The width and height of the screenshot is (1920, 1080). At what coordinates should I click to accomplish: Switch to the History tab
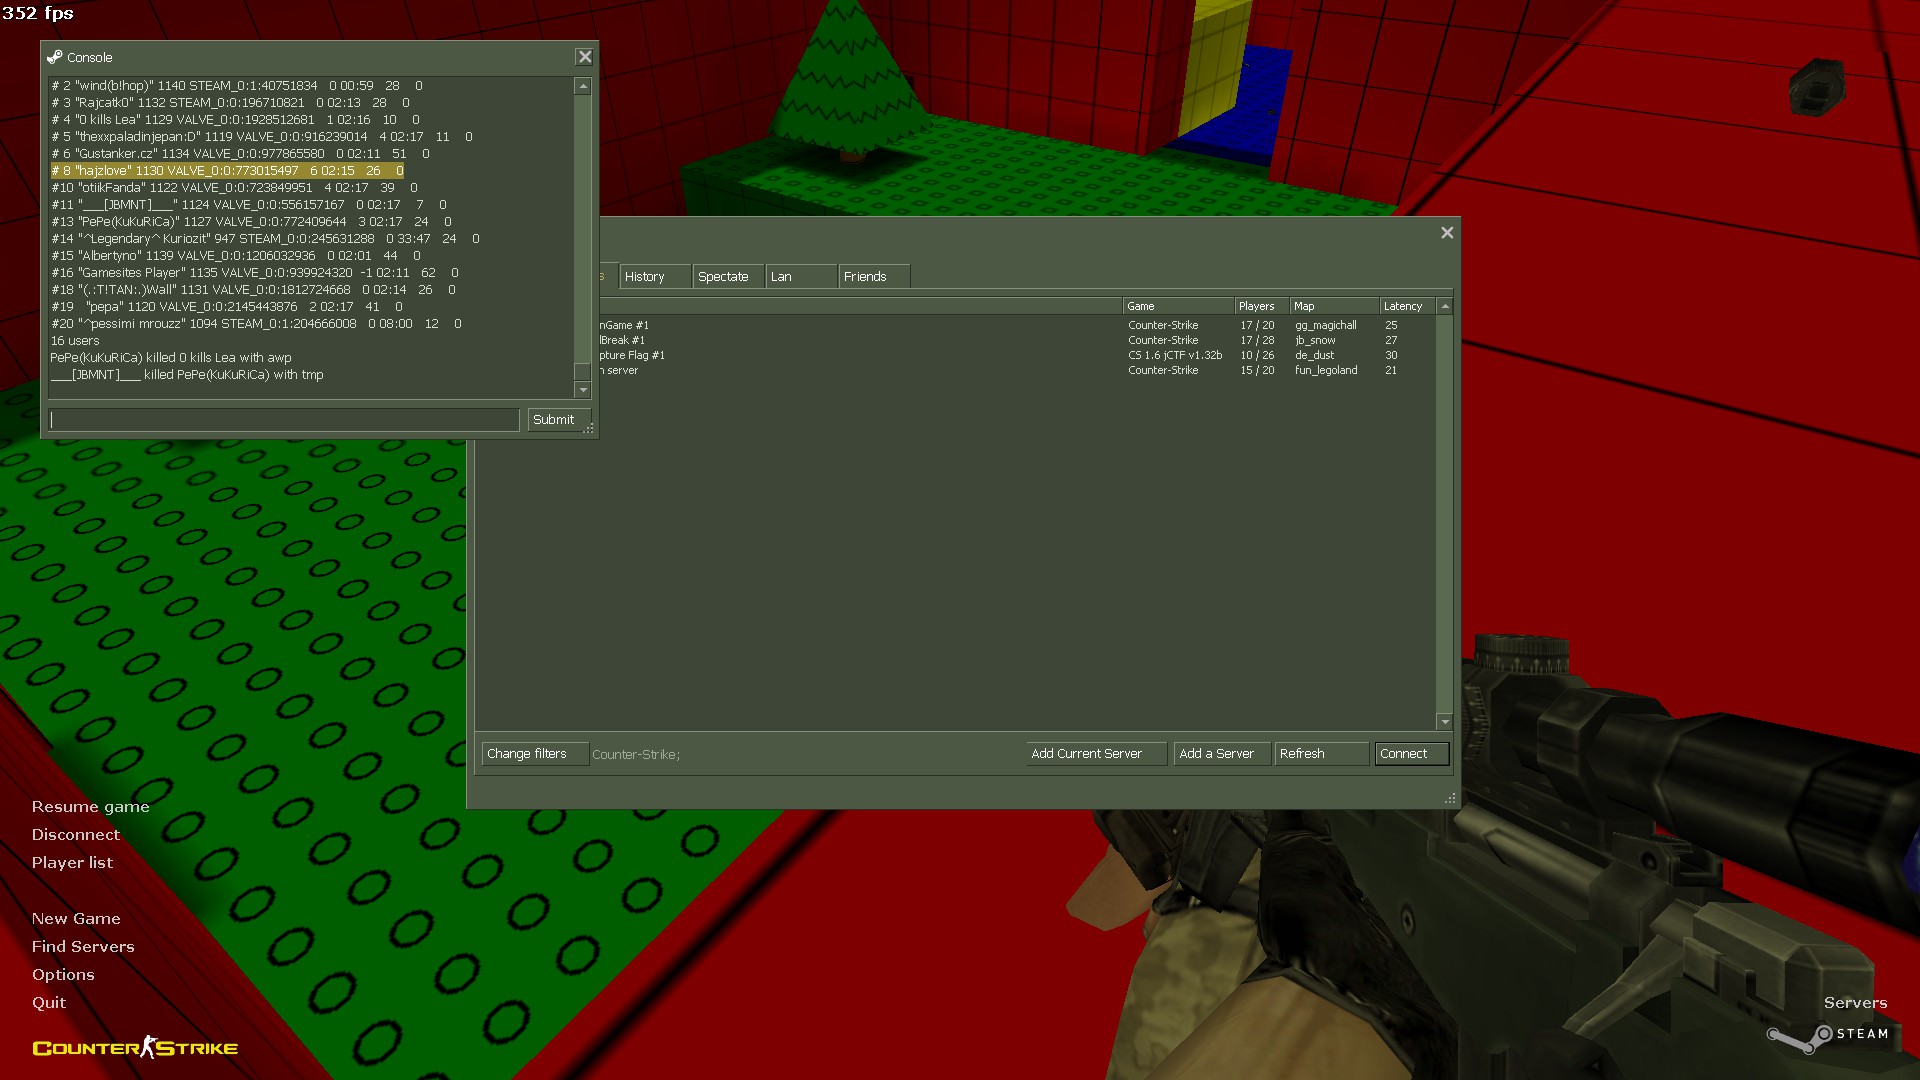pyautogui.click(x=655, y=277)
